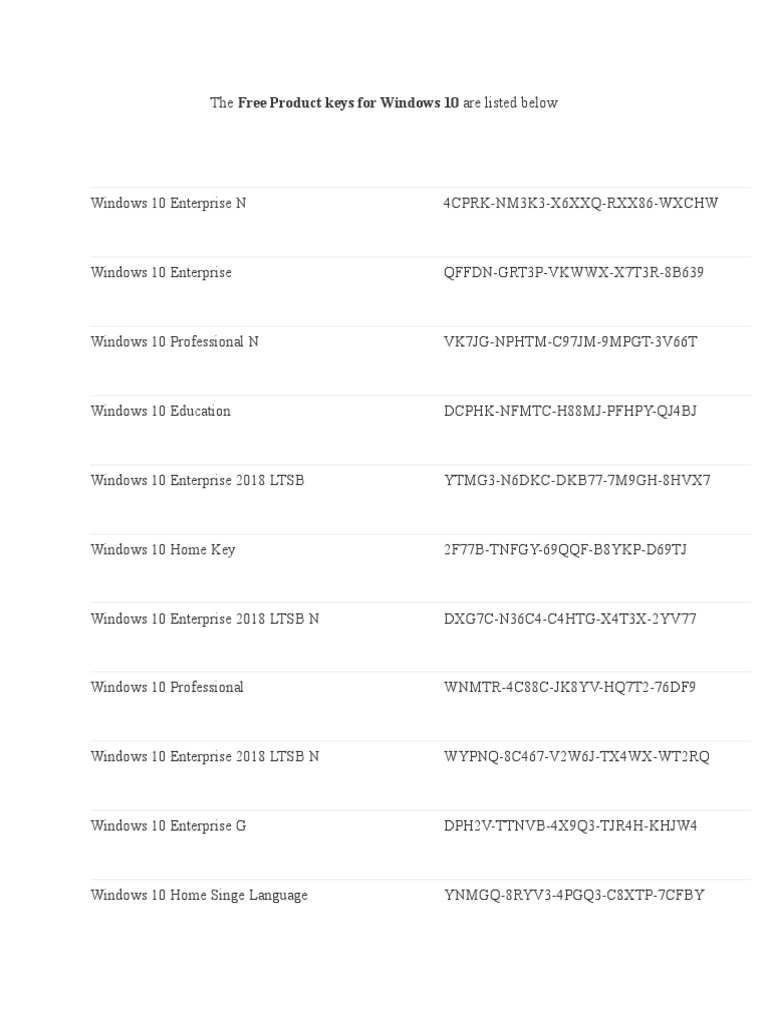Click the 'Windows 10 Enterprise G' label

click(x=168, y=826)
